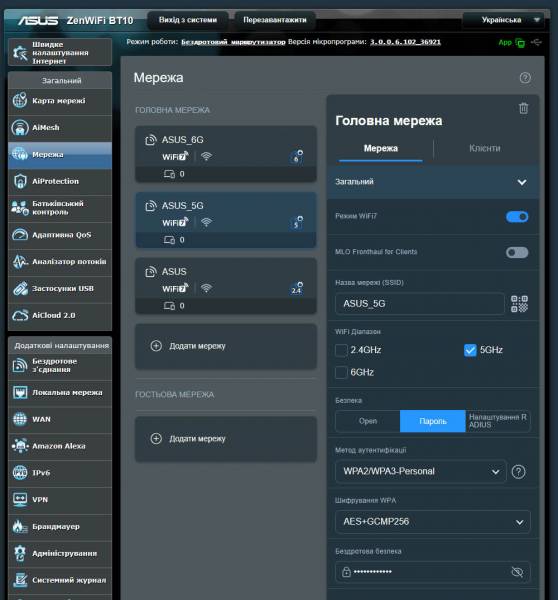Check the 2.4GHz band checkbox
Image resolution: width=558 pixels, height=600 pixels.
[x=341, y=350]
